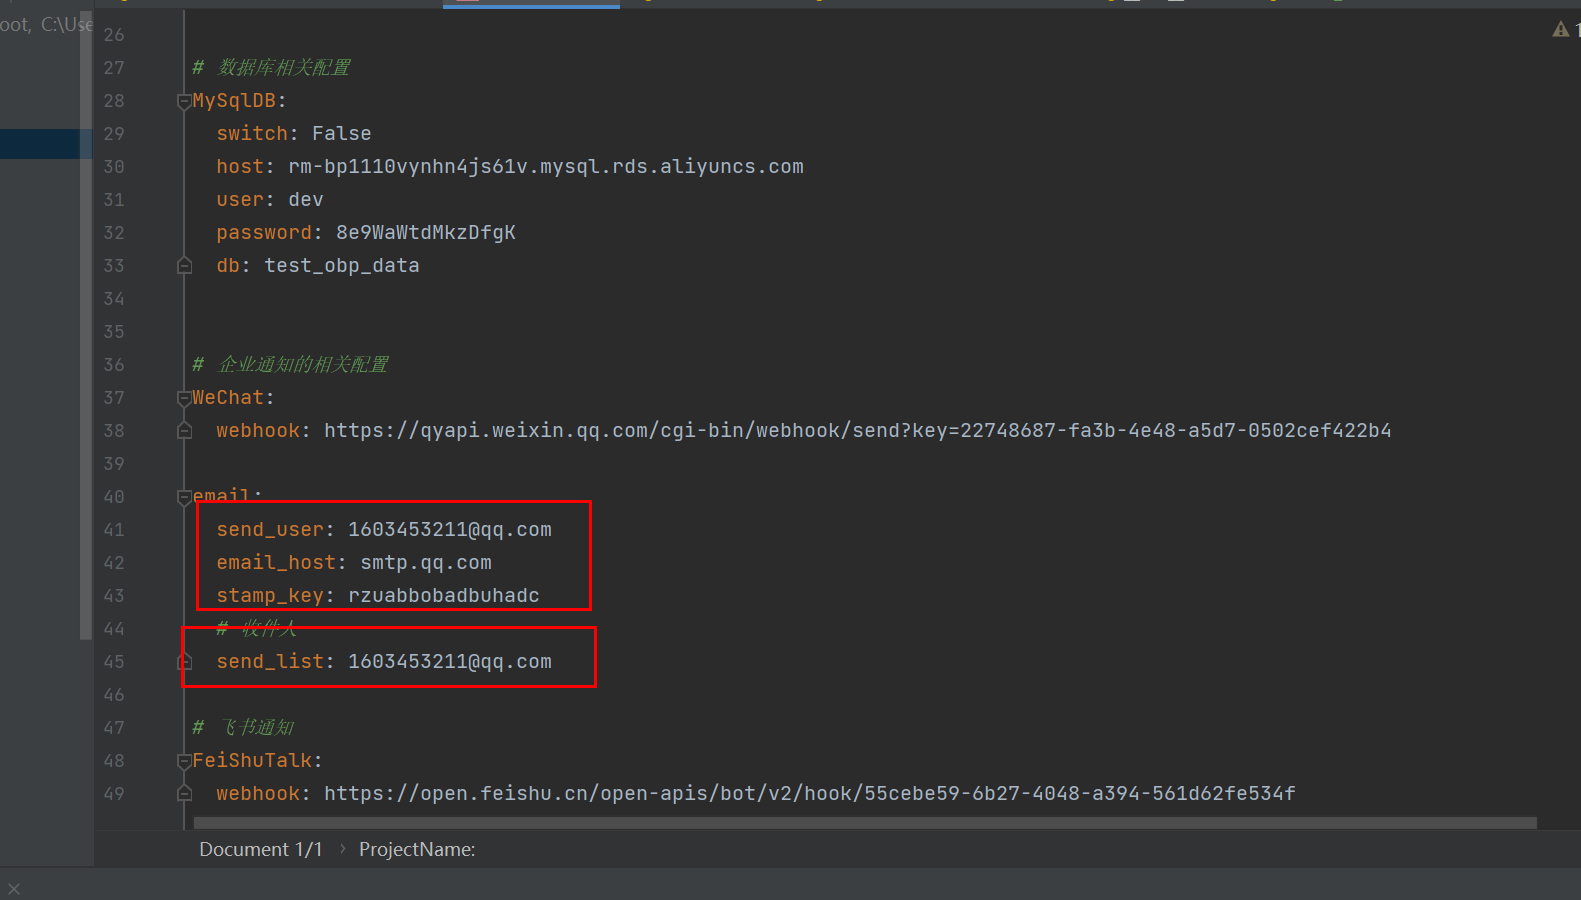Collapse the WeChat block fold marker
The height and width of the screenshot is (900, 1581).
click(184, 398)
